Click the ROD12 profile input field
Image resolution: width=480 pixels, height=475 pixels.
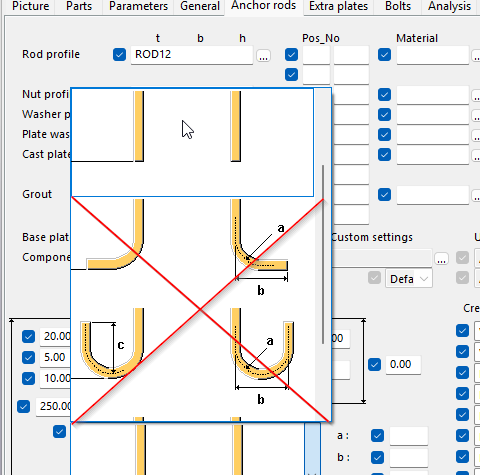(x=192, y=55)
